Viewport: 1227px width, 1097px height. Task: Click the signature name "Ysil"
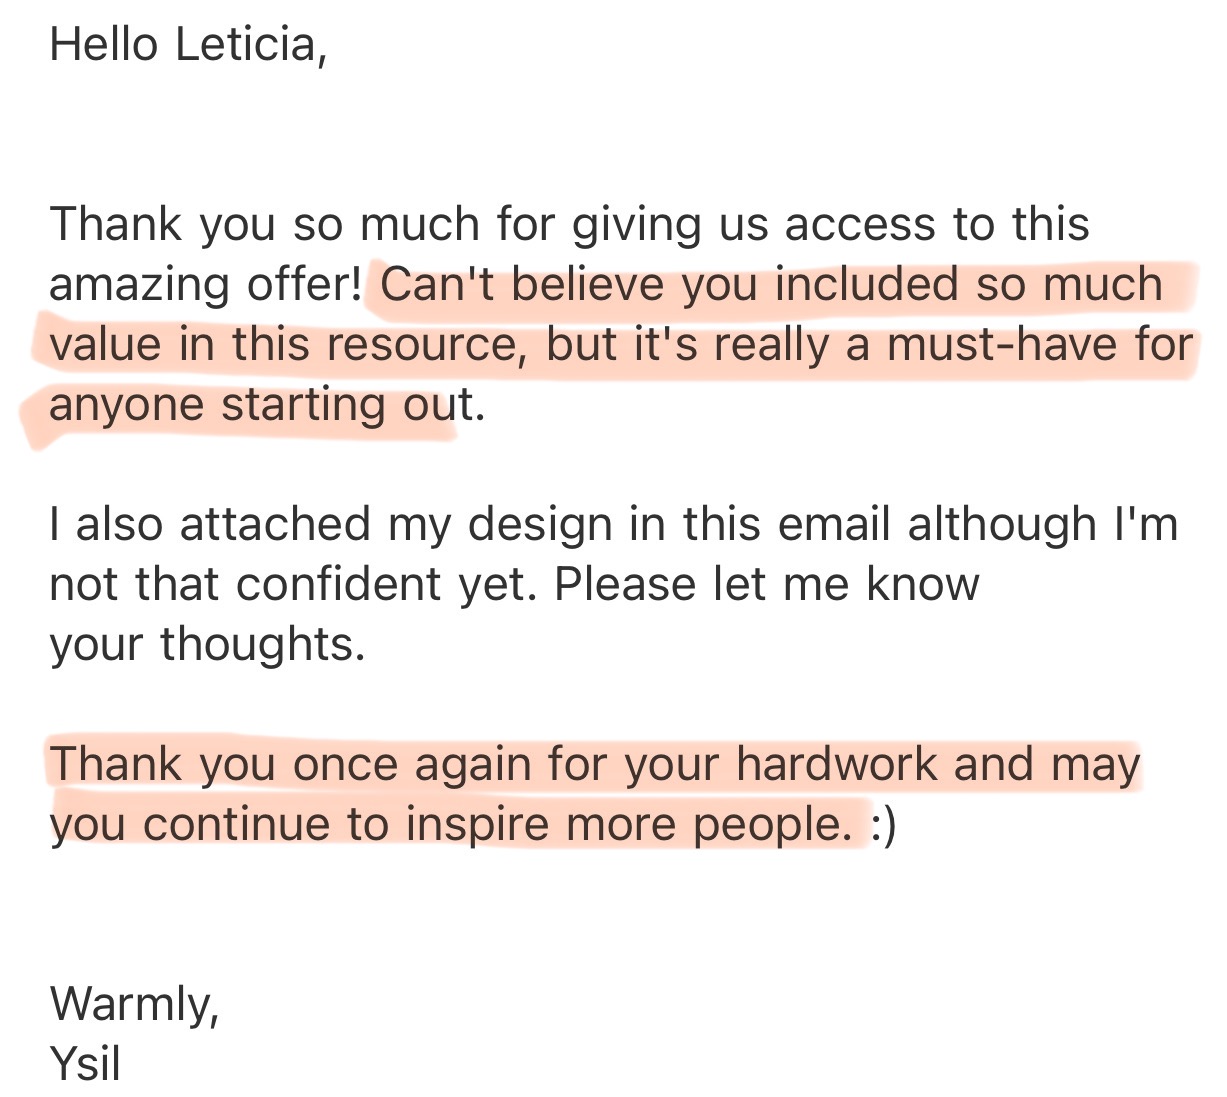pyautogui.click(x=86, y=1063)
